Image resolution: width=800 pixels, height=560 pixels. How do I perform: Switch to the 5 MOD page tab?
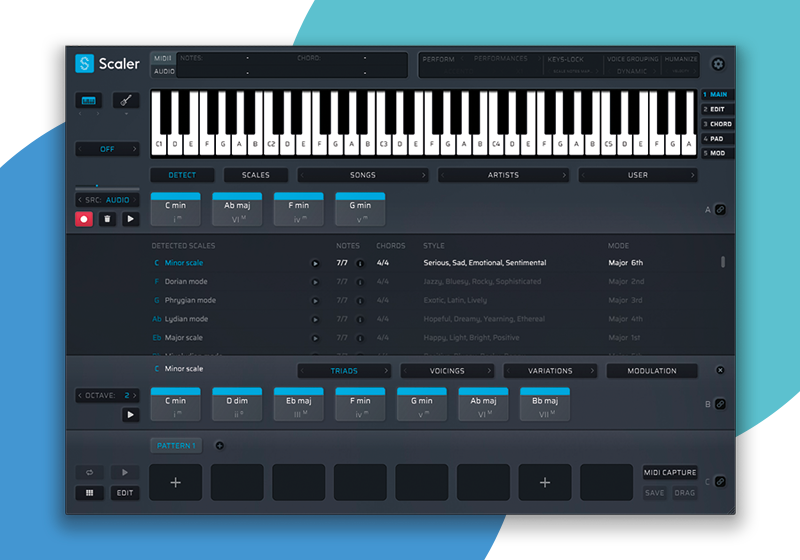[716, 153]
